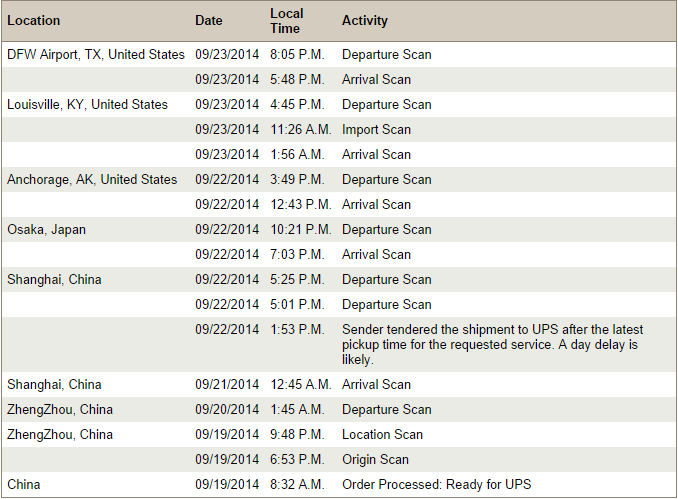The width and height of the screenshot is (678, 499).
Task: Click the Origin Scan activity entry
Action: pyautogui.click(x=375, y=460)
